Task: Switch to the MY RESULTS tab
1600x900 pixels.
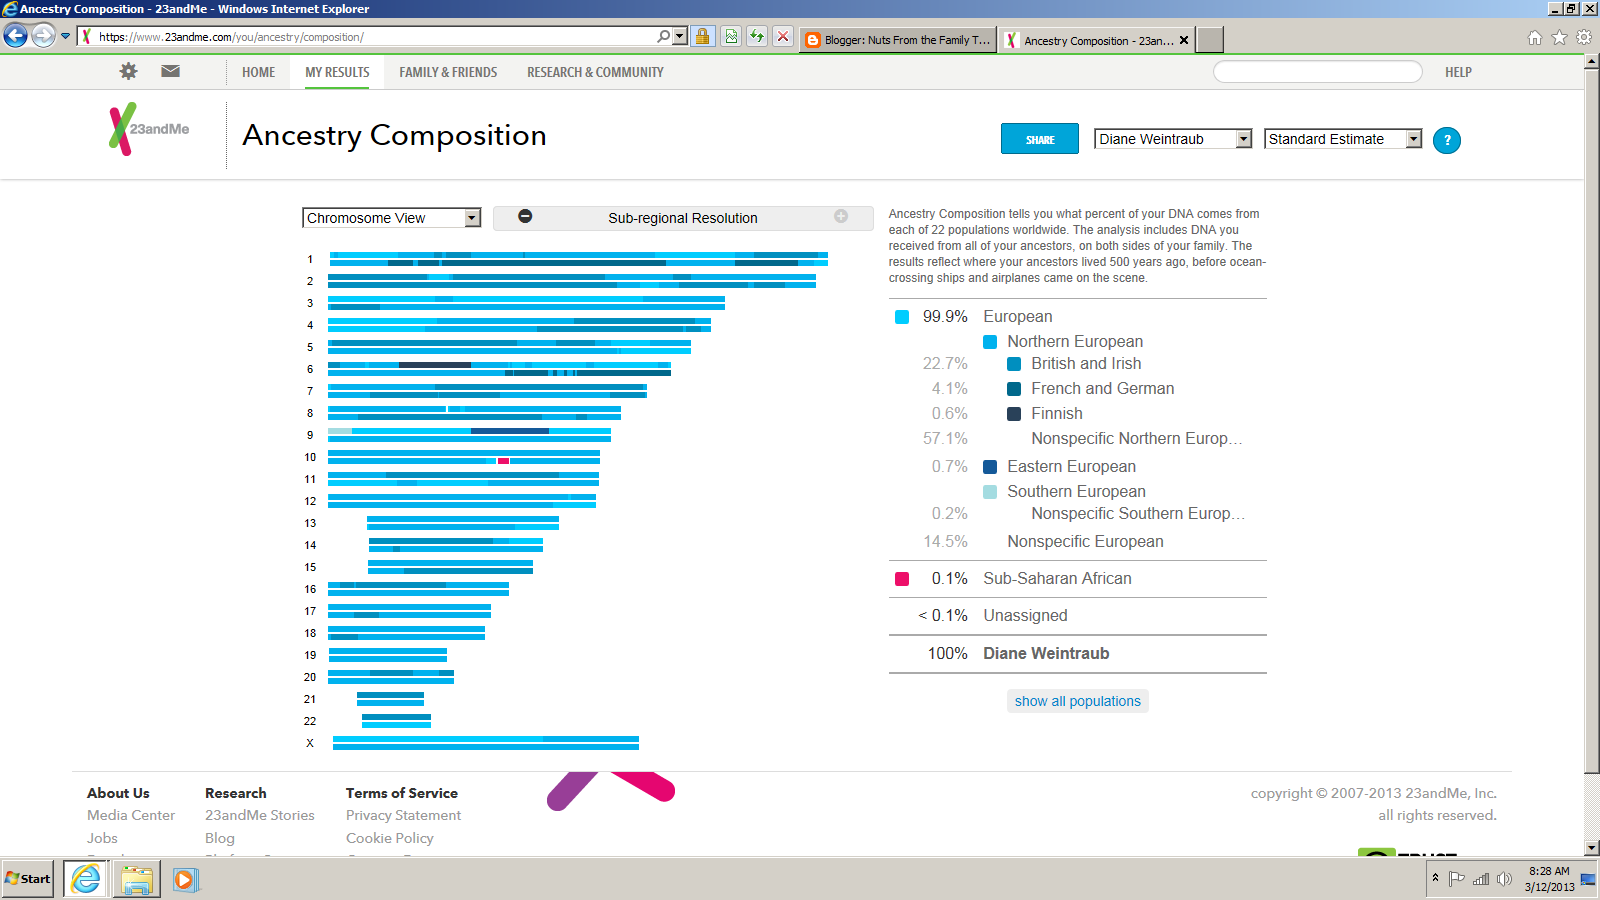Action: (336, 71)
